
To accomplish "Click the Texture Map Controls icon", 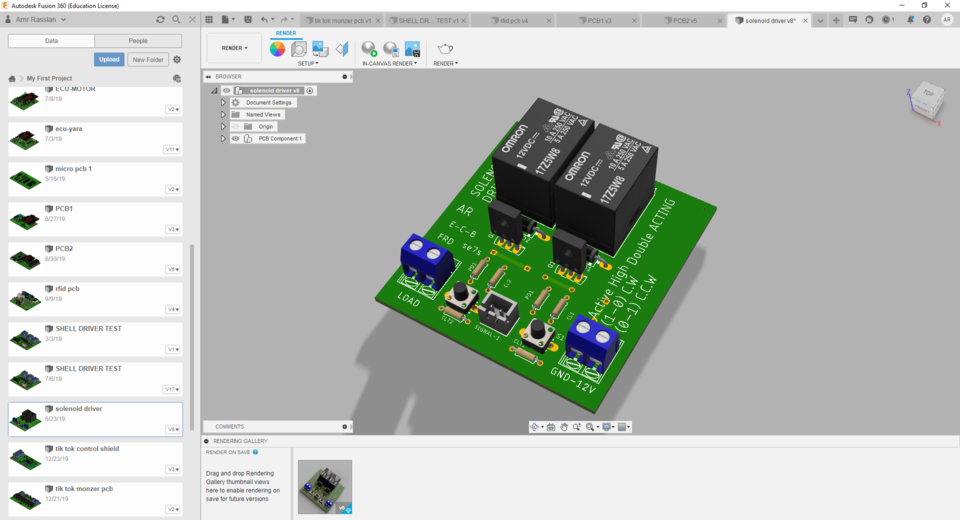I will [342, 49].
